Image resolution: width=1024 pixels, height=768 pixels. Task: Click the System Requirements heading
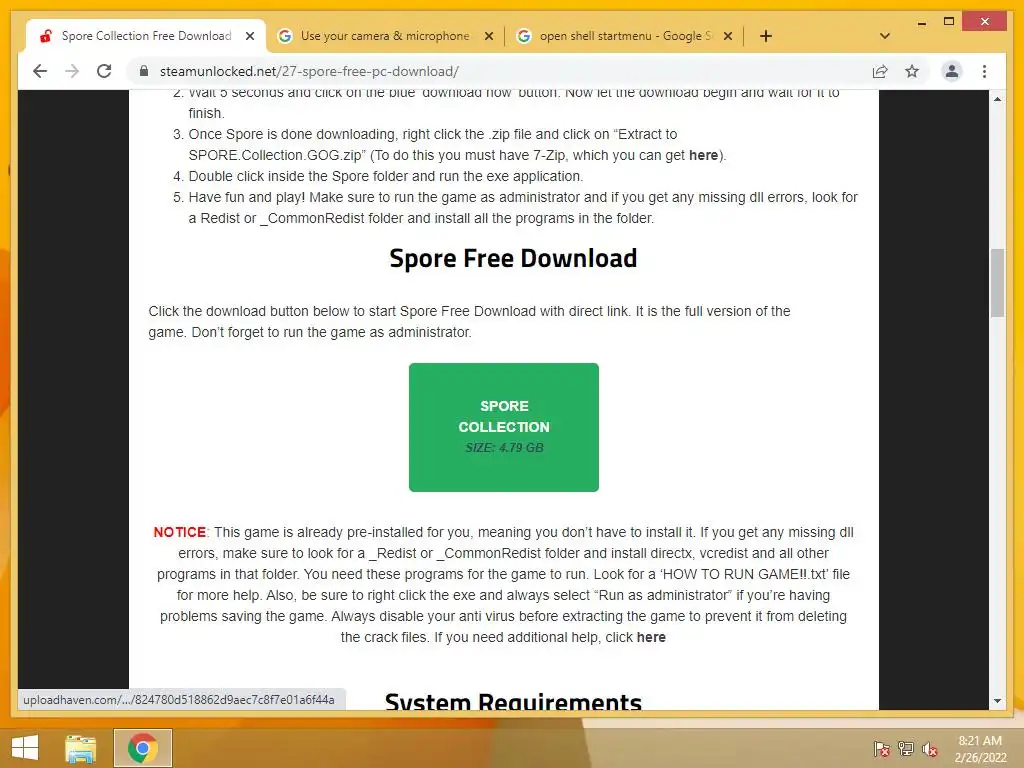click(513, 702)
